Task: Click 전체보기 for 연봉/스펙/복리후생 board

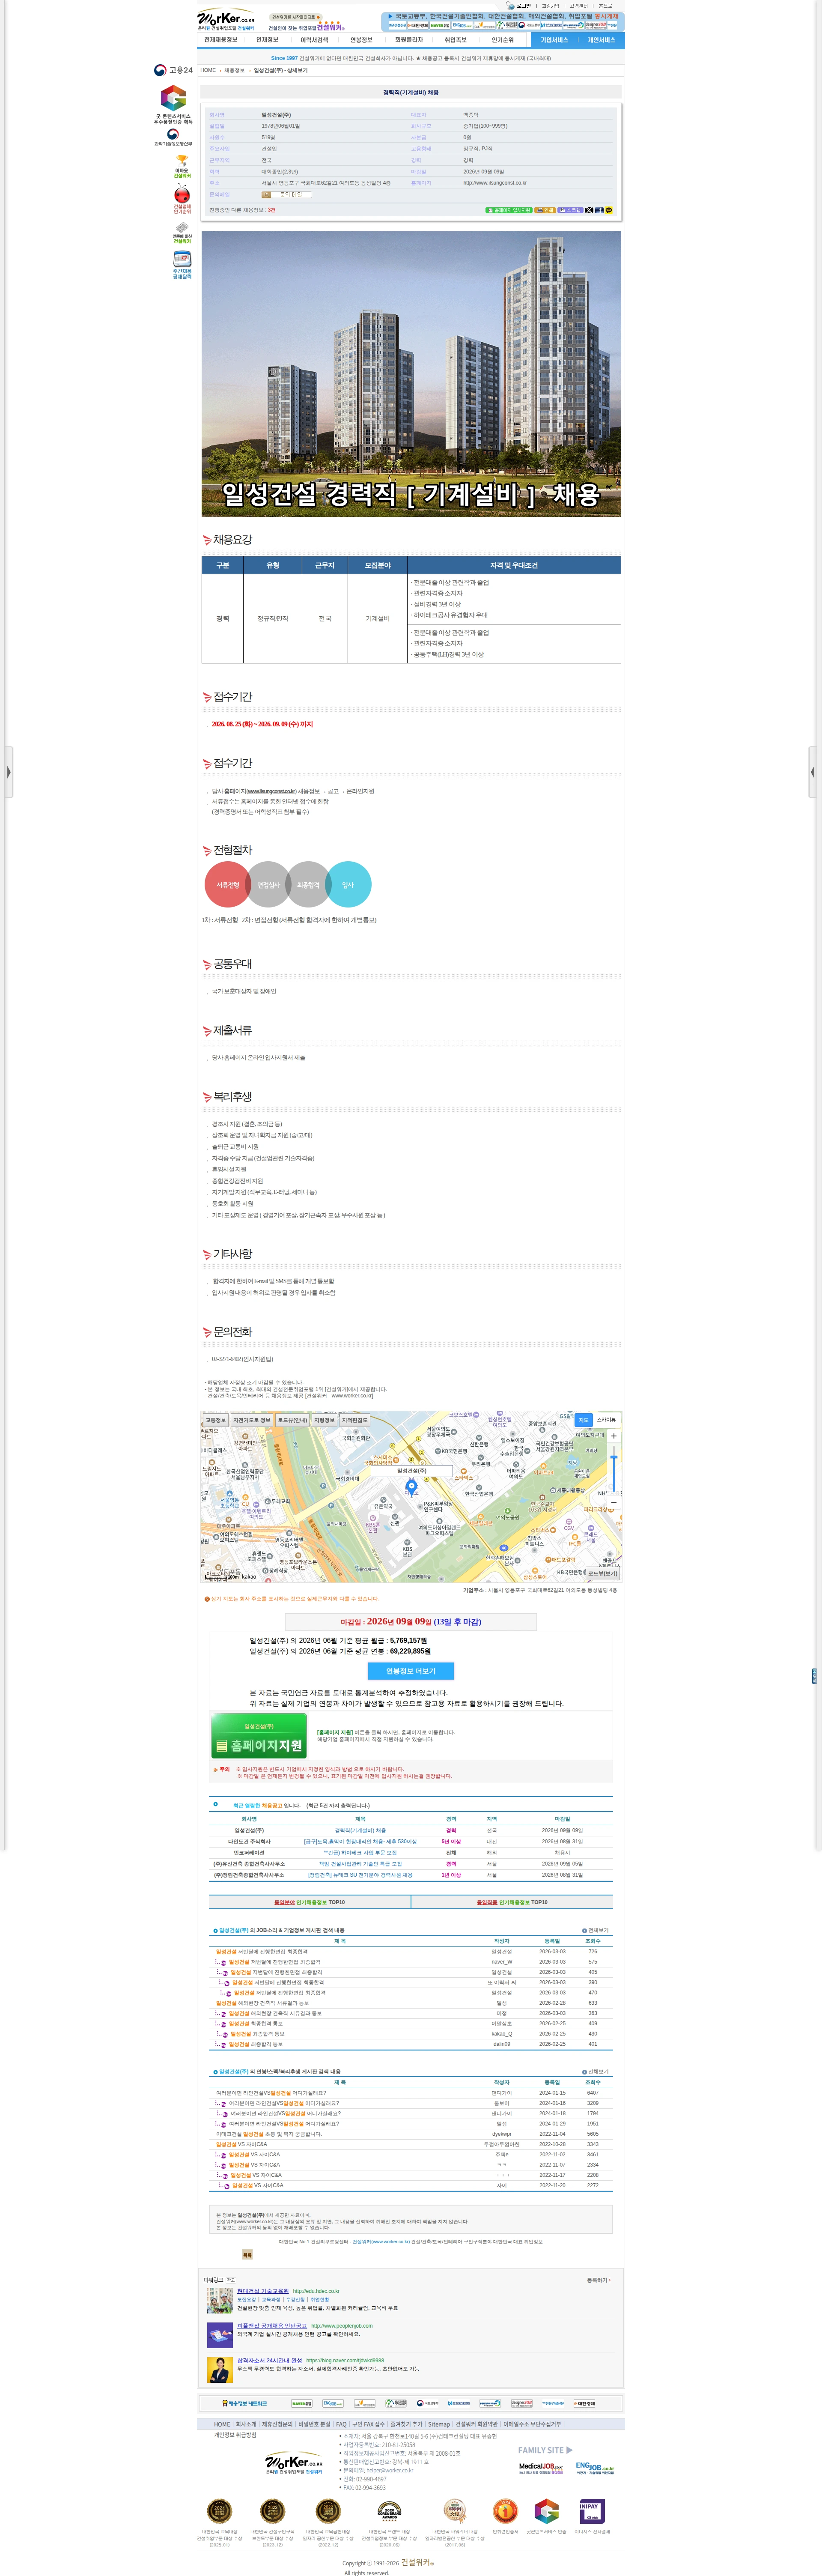Action: [596, 2071]
